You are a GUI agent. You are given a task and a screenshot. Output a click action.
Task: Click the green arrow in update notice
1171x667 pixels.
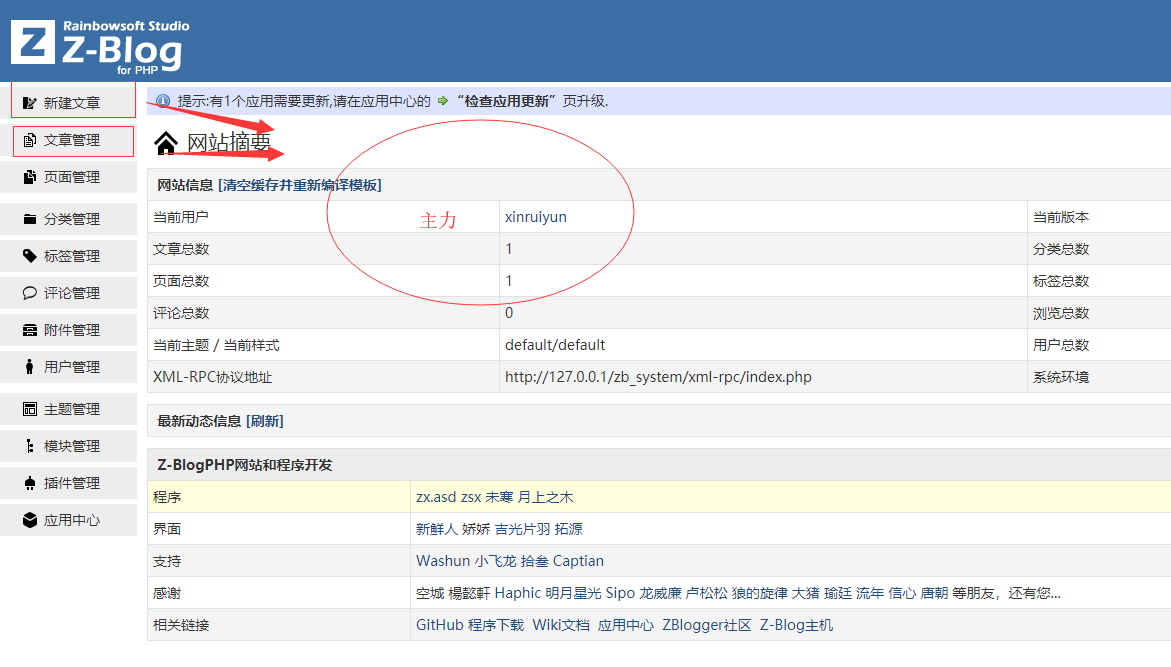pyautogui.click(x=443, y=101)
